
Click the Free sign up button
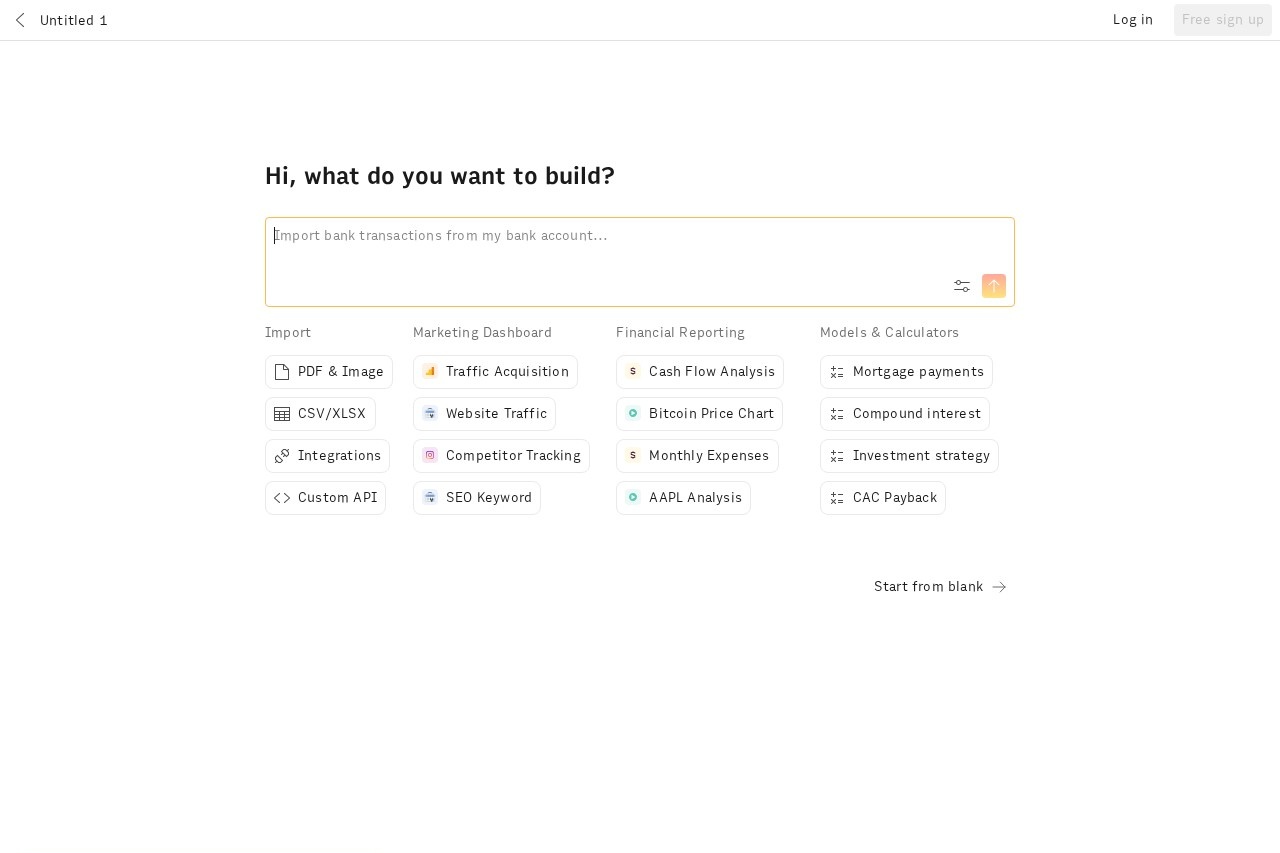coord(1222,19)
